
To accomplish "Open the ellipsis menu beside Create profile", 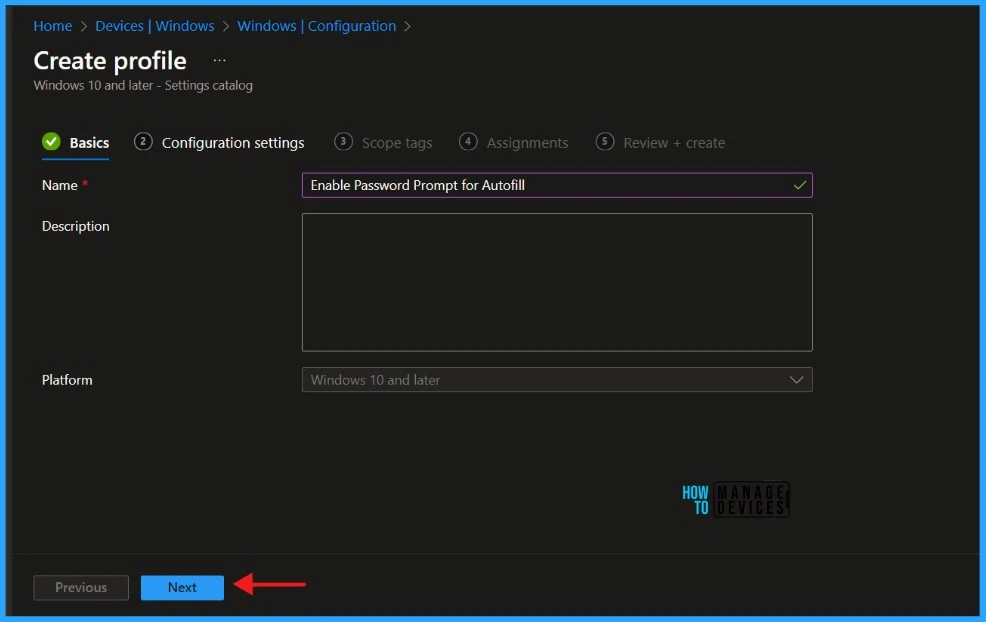I will point(219,60).
